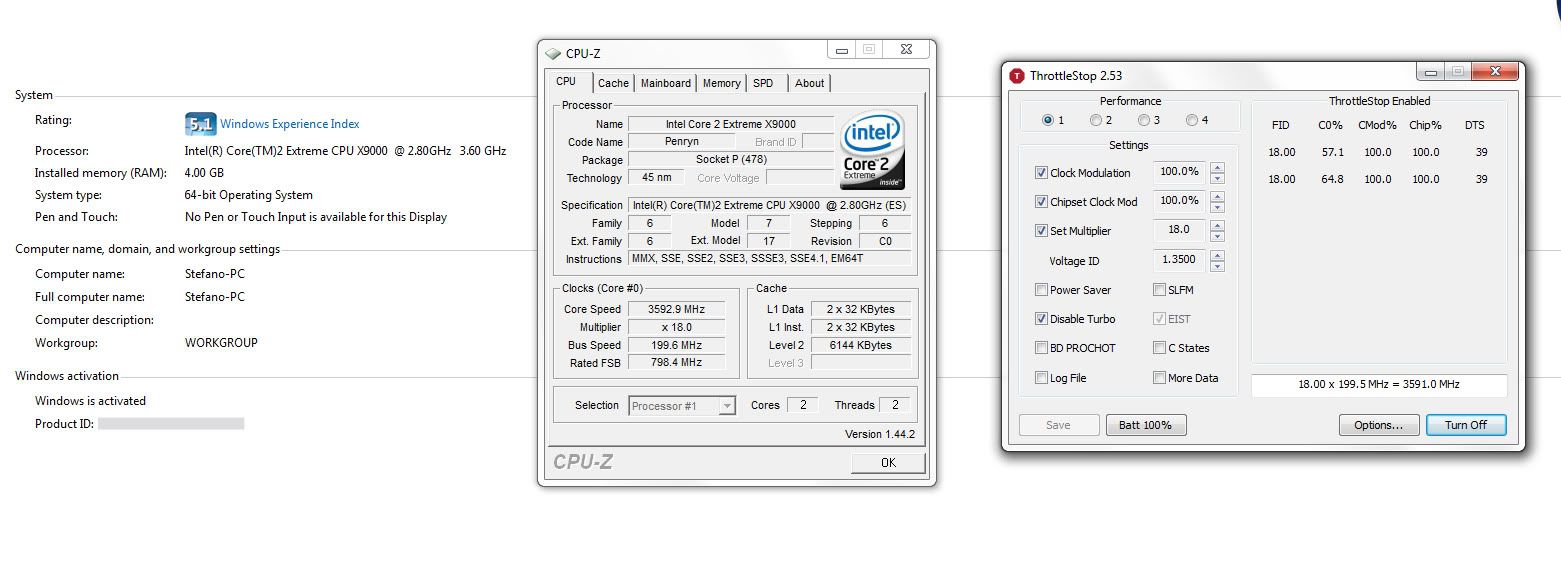The image size is (1561, 585).
Task: Click the Computer name Stefano-PC value
Action: pyautogui.click(x=215, y=274)
